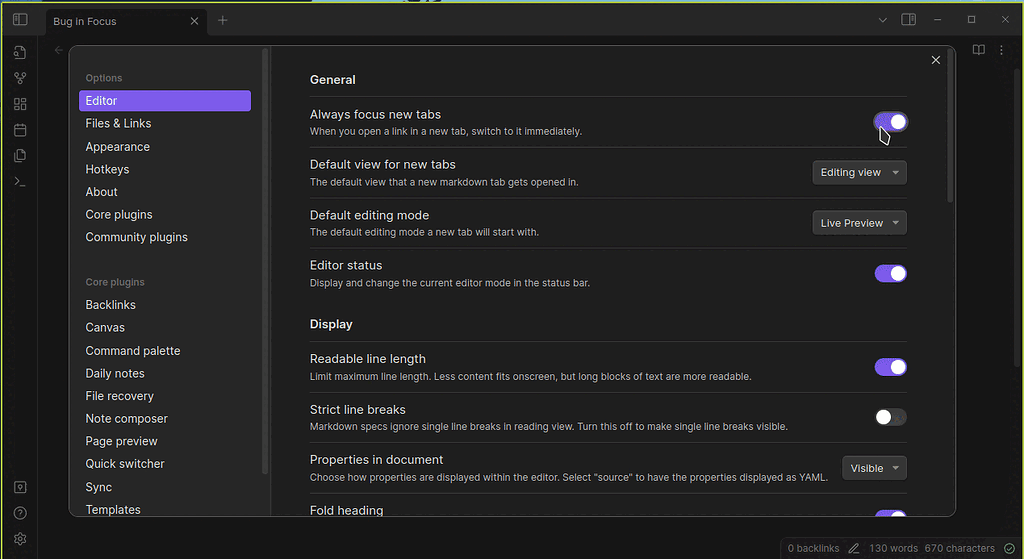Go to Community plugins settings

click(136, 237)
